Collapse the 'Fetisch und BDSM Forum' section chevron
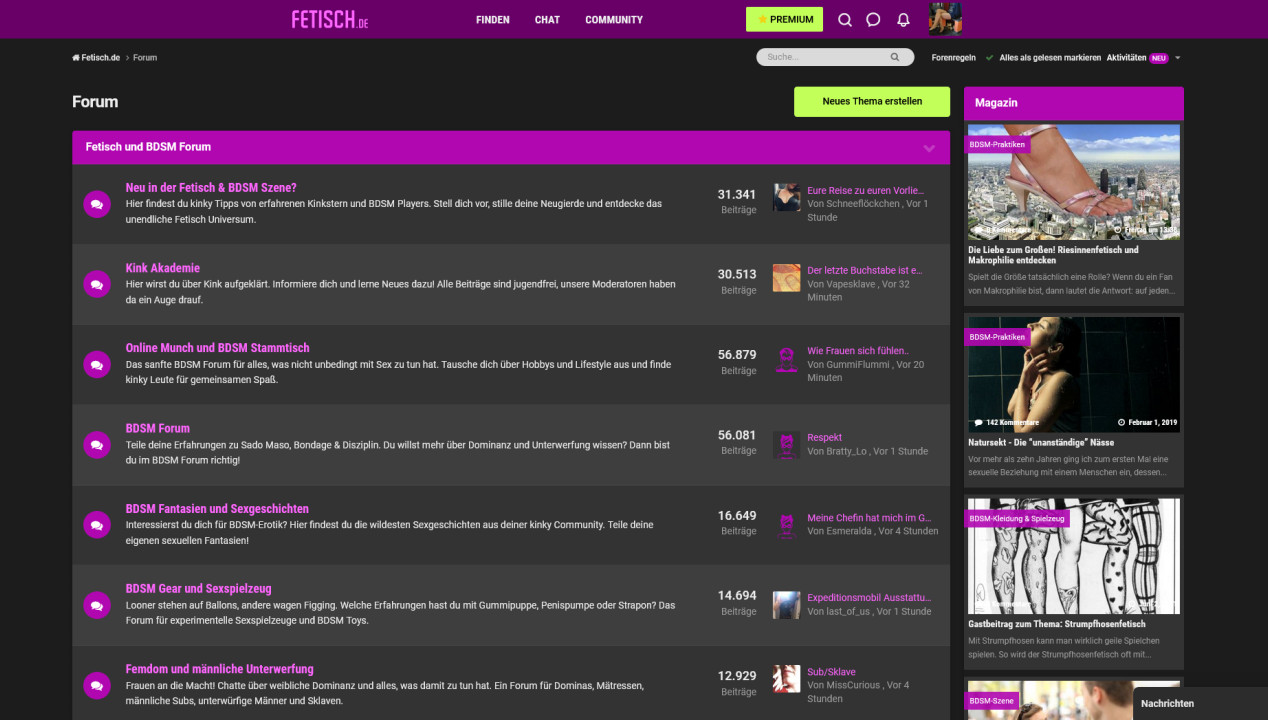Screen dimensions: 1268x720 [927, 146]
